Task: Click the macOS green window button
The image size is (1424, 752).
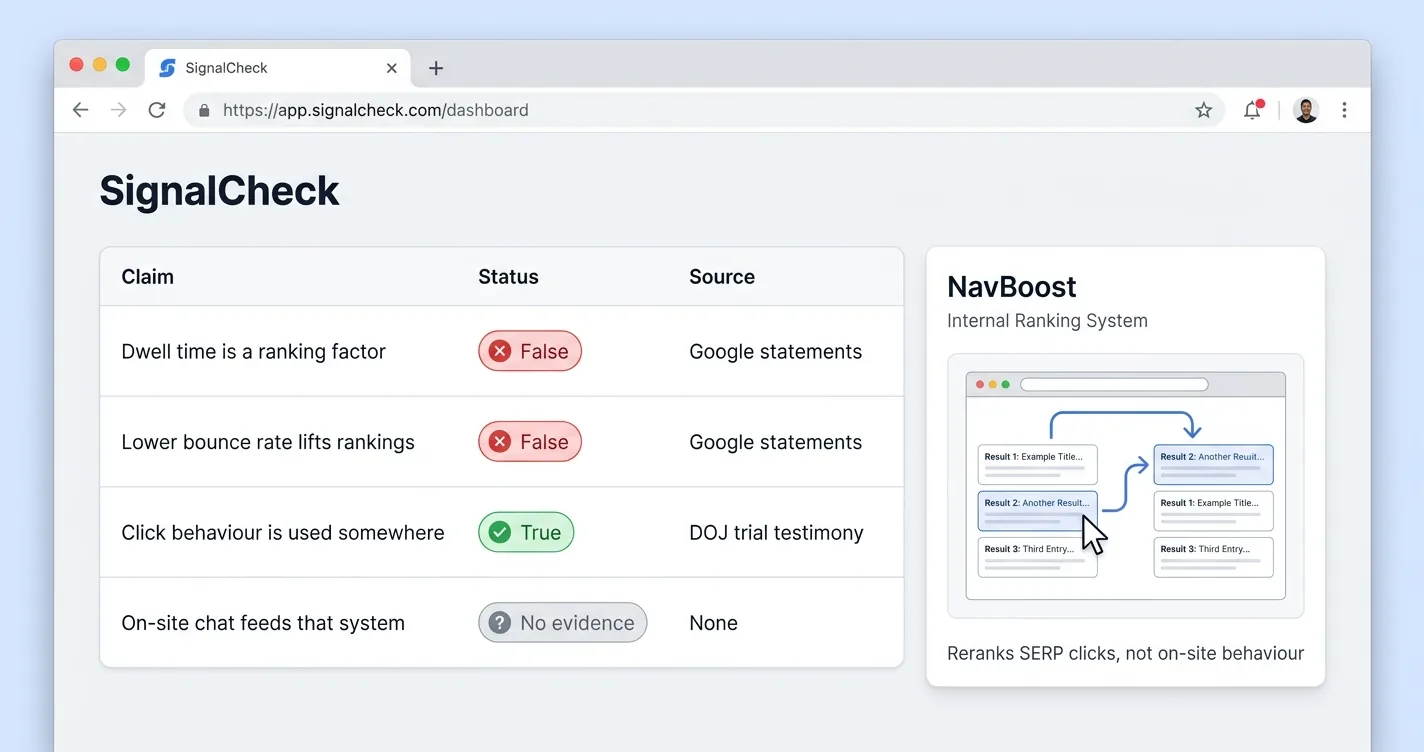Action: [x=123, y=65]
